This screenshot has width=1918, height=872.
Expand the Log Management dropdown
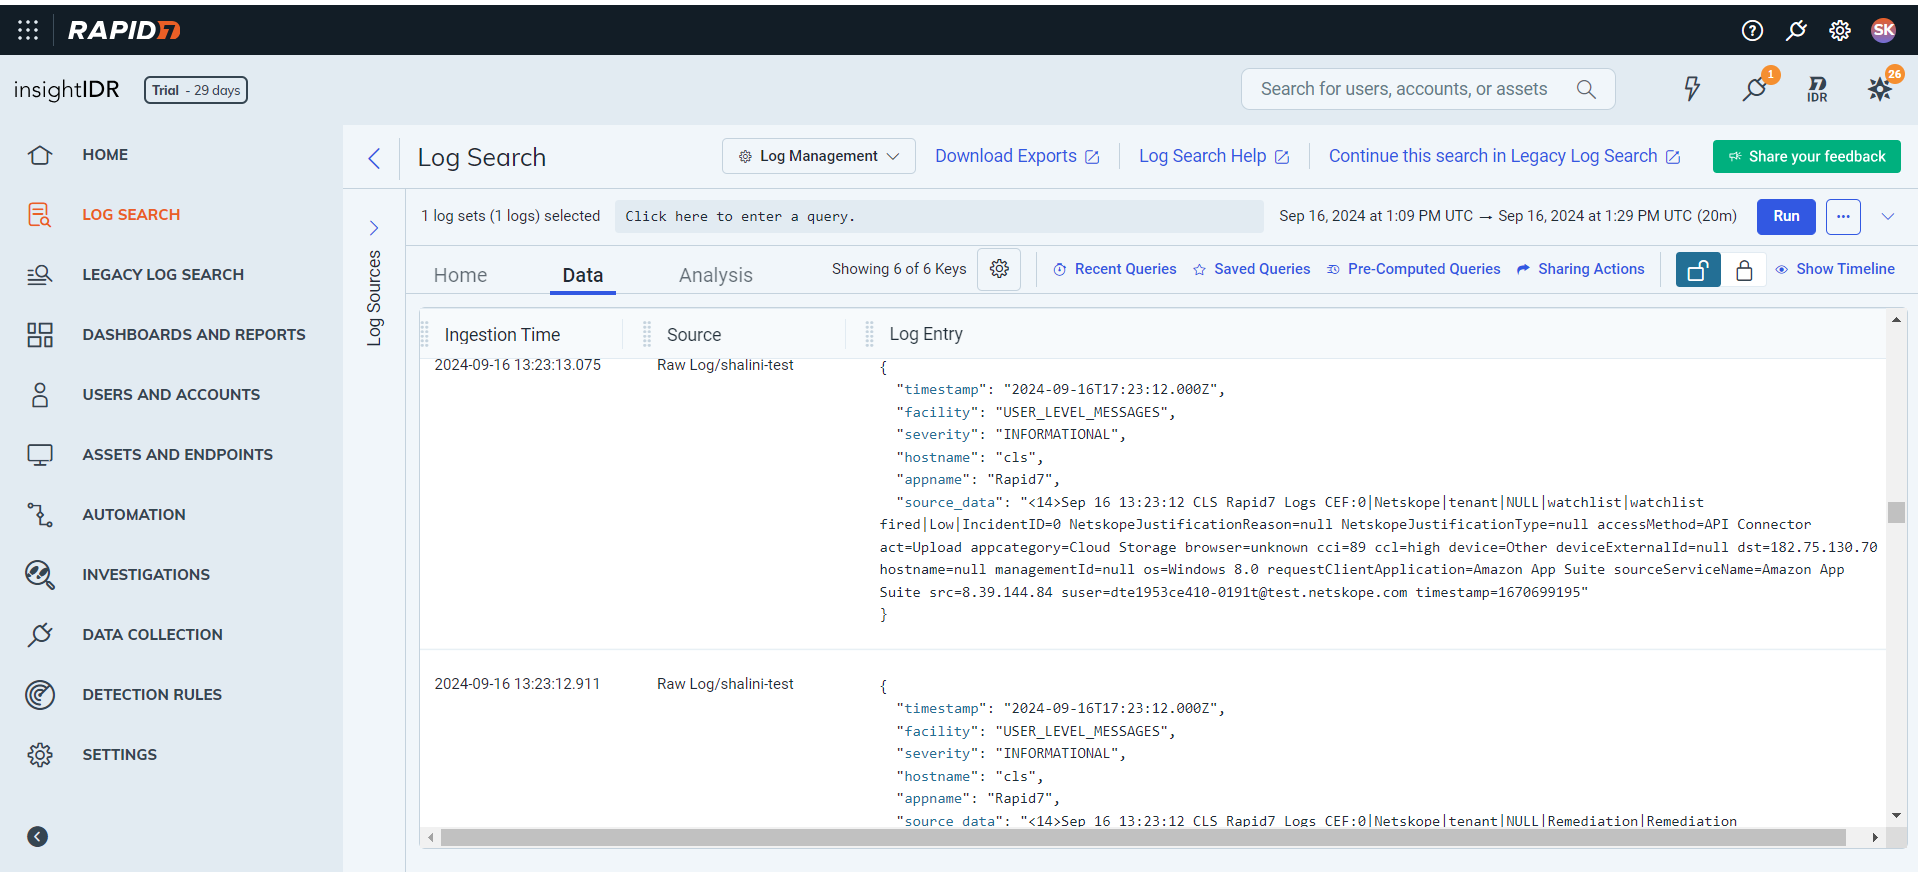pyautogui.click(x=818, y=156)
